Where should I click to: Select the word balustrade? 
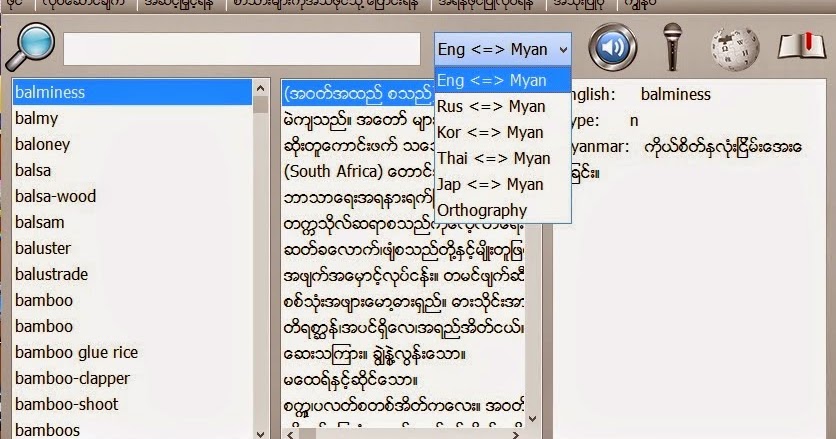click(132, 275)
